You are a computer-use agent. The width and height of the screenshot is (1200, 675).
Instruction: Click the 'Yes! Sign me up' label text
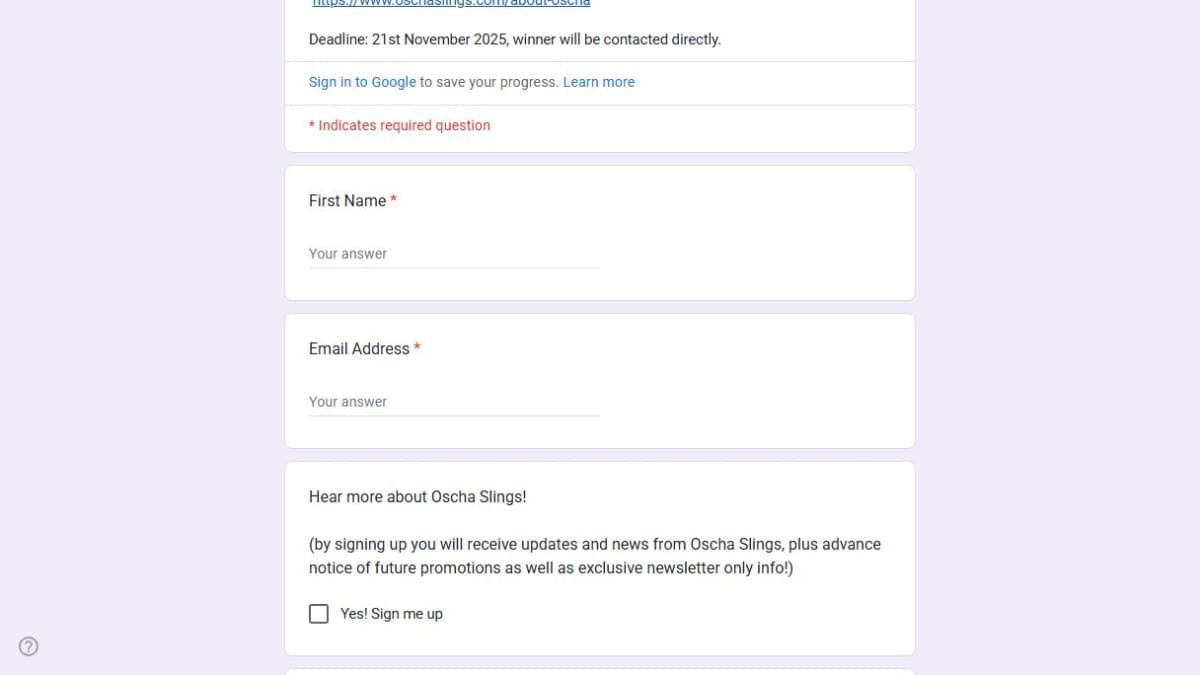tap(391, 614)
